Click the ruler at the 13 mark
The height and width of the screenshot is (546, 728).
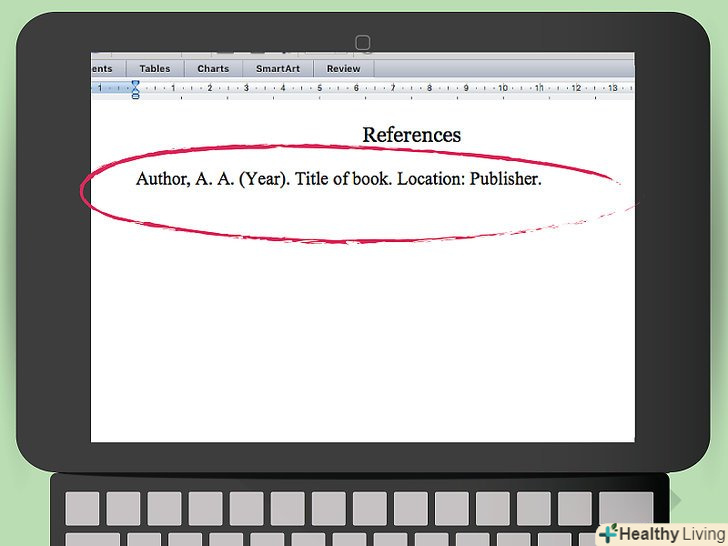(613, 88)
